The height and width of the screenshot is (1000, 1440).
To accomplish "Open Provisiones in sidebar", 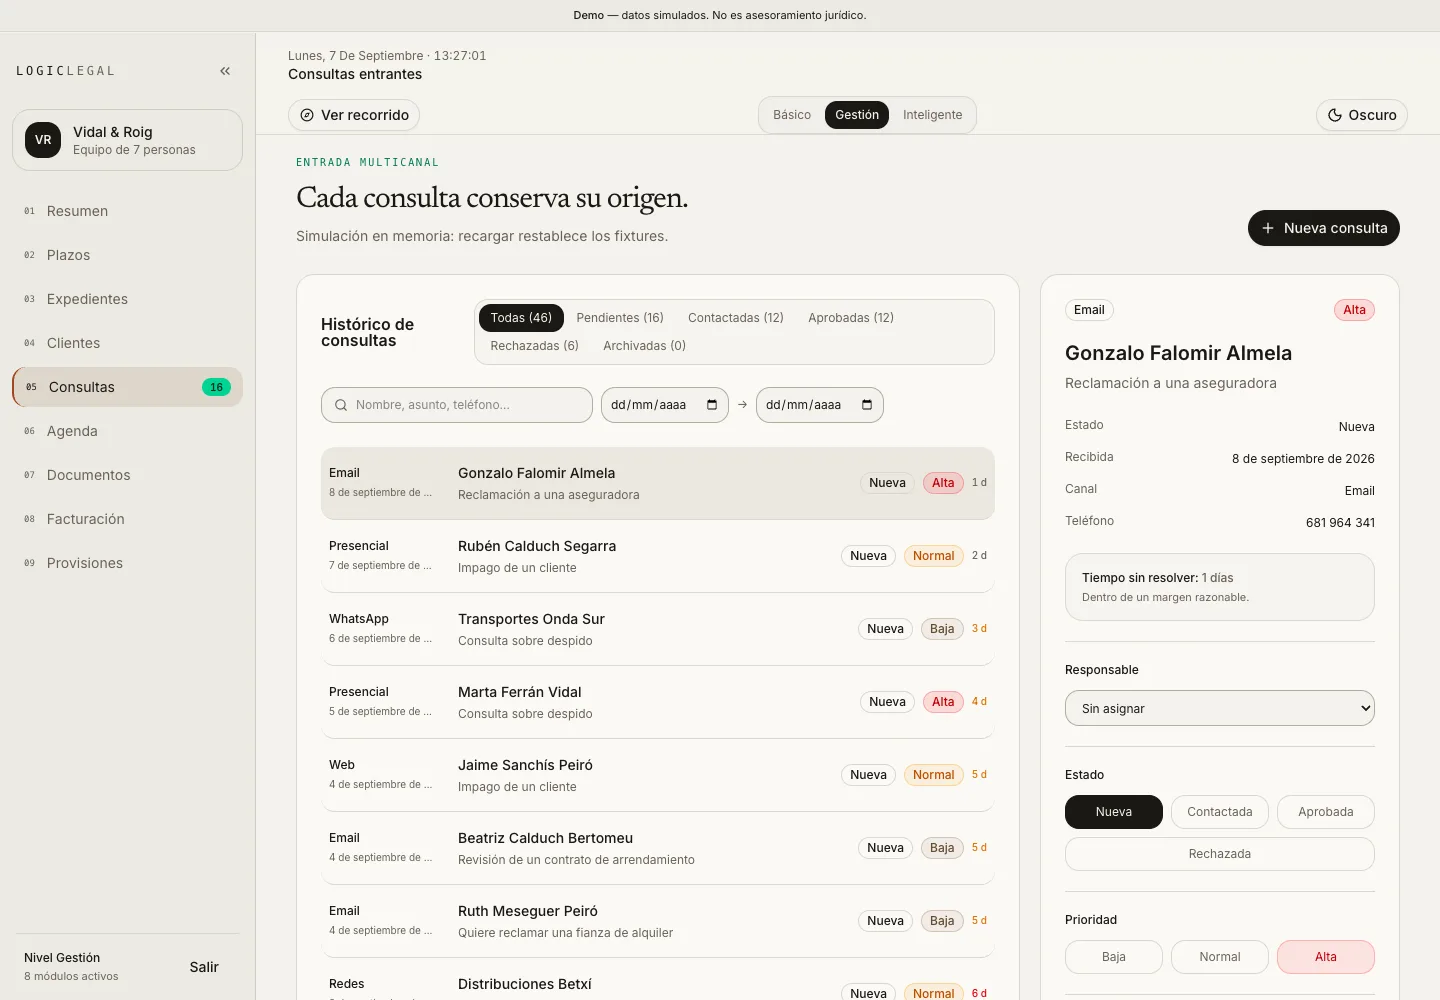I will pos(127,563).
